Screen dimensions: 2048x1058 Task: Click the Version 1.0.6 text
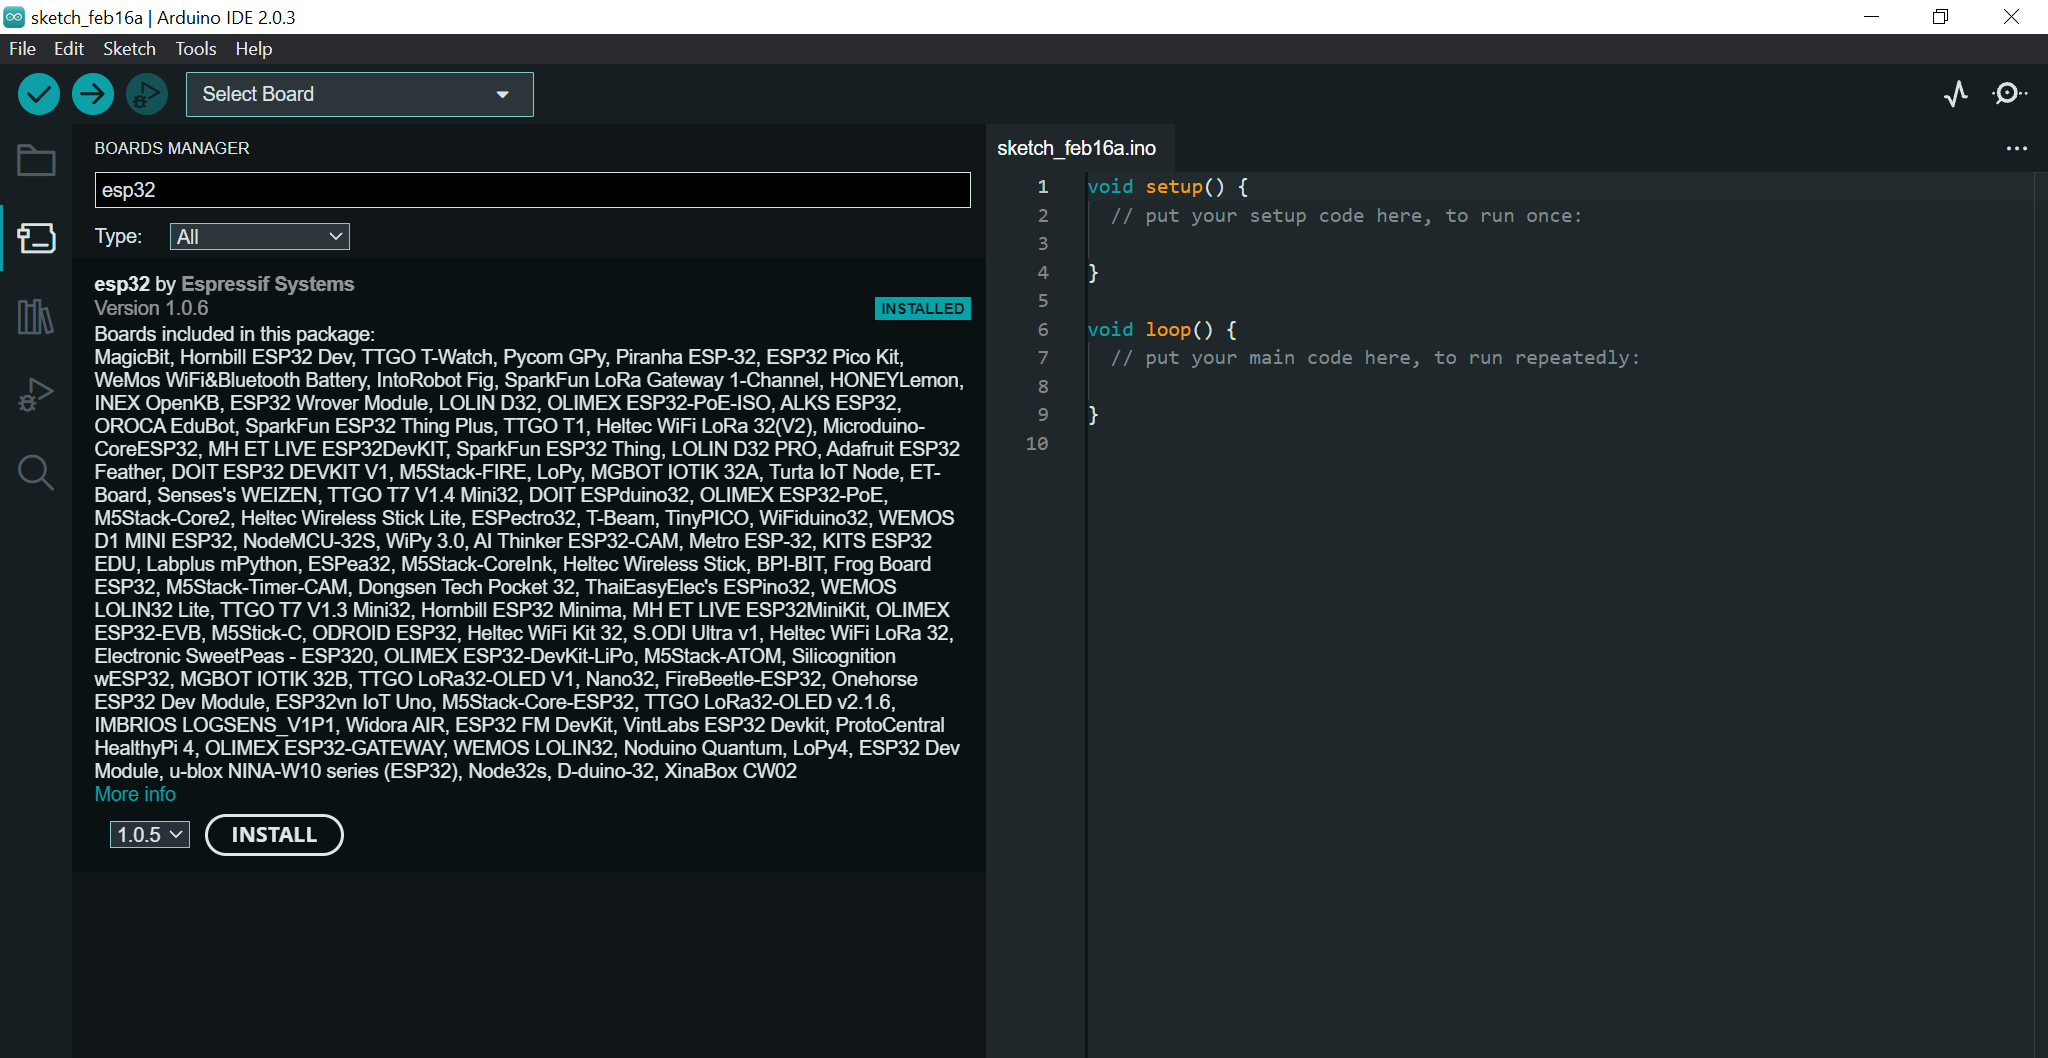[151, 308]
